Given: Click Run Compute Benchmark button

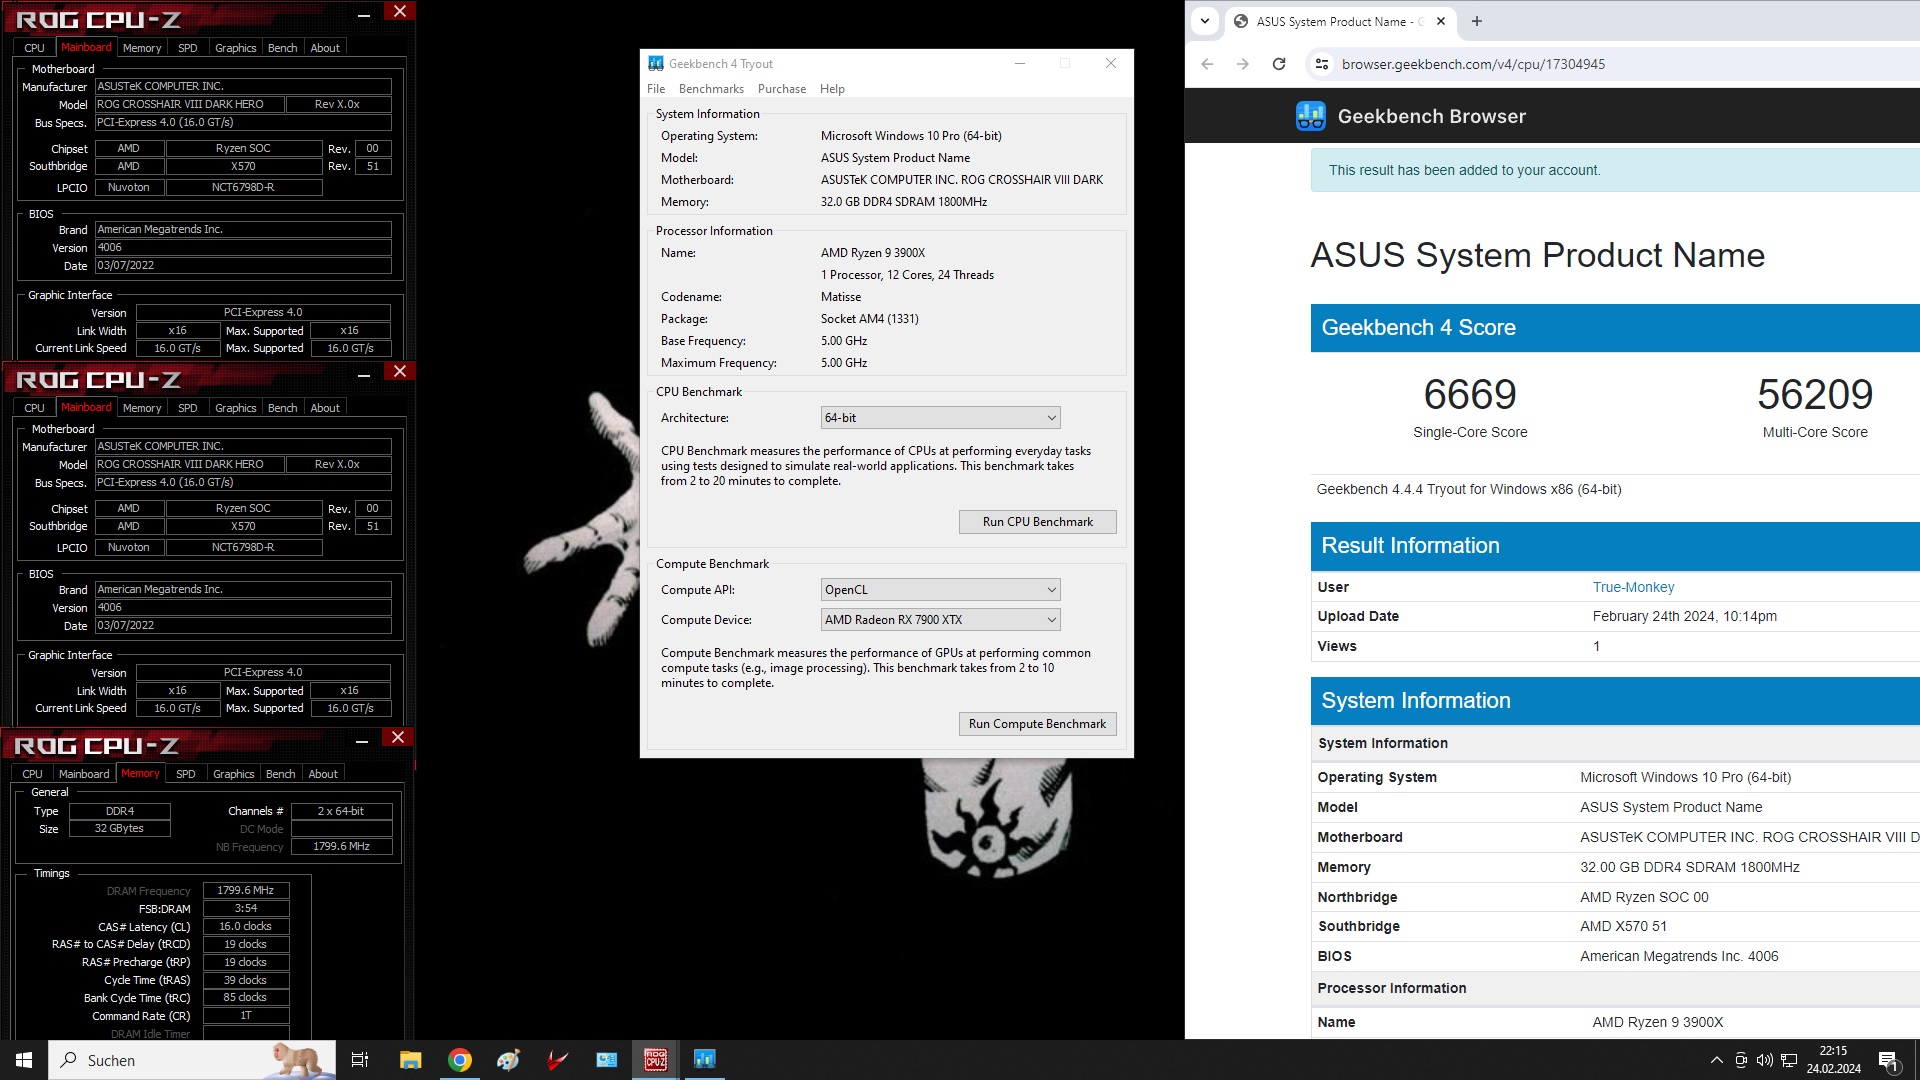Looking at the screenshot, I should pos(1037,724).
